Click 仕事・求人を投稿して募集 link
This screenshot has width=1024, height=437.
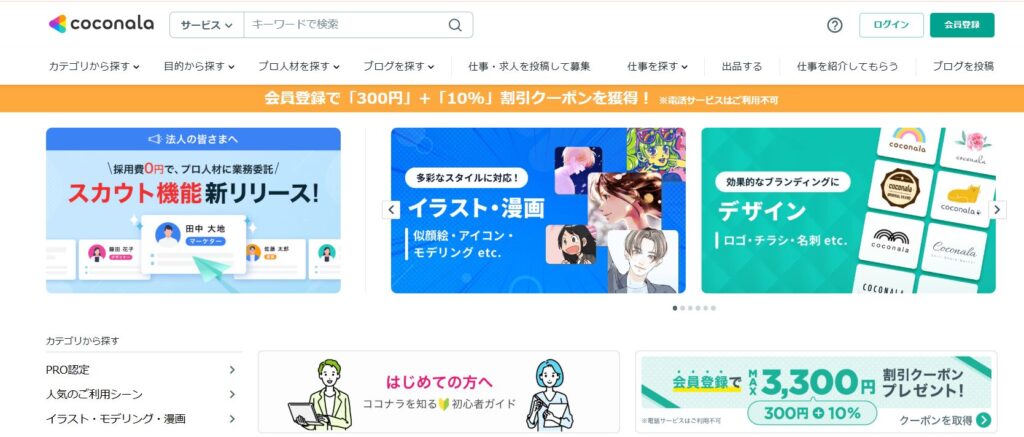[529, 66]
